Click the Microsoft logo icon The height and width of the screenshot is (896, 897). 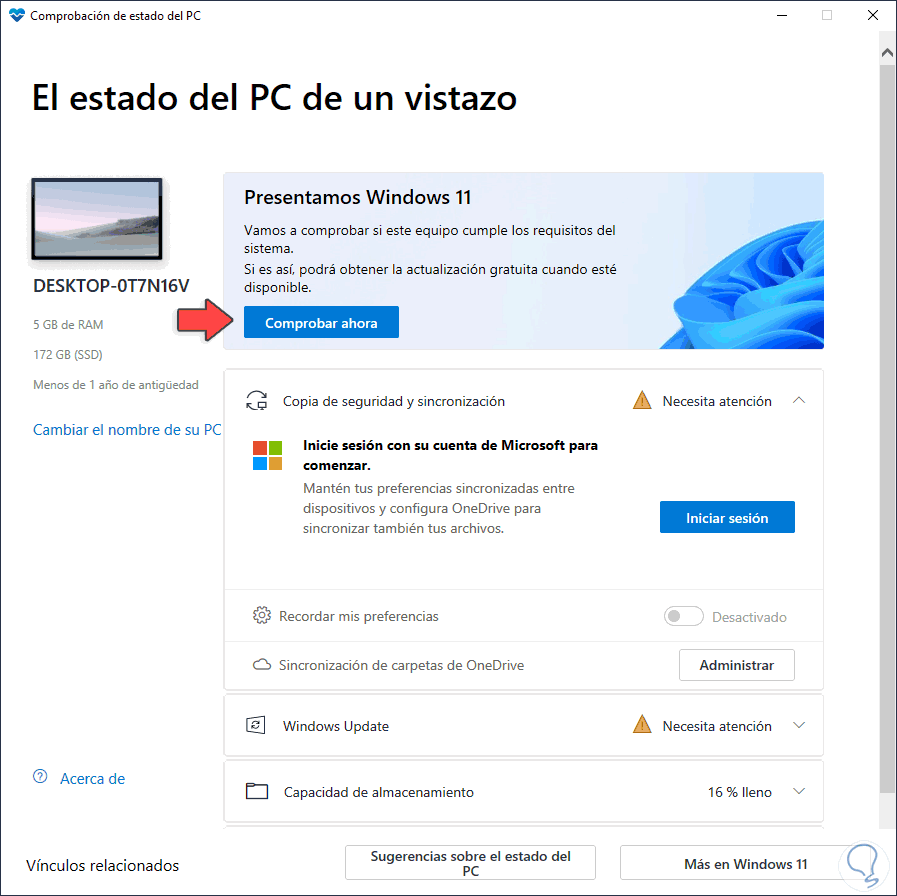(x=267, y=455)
